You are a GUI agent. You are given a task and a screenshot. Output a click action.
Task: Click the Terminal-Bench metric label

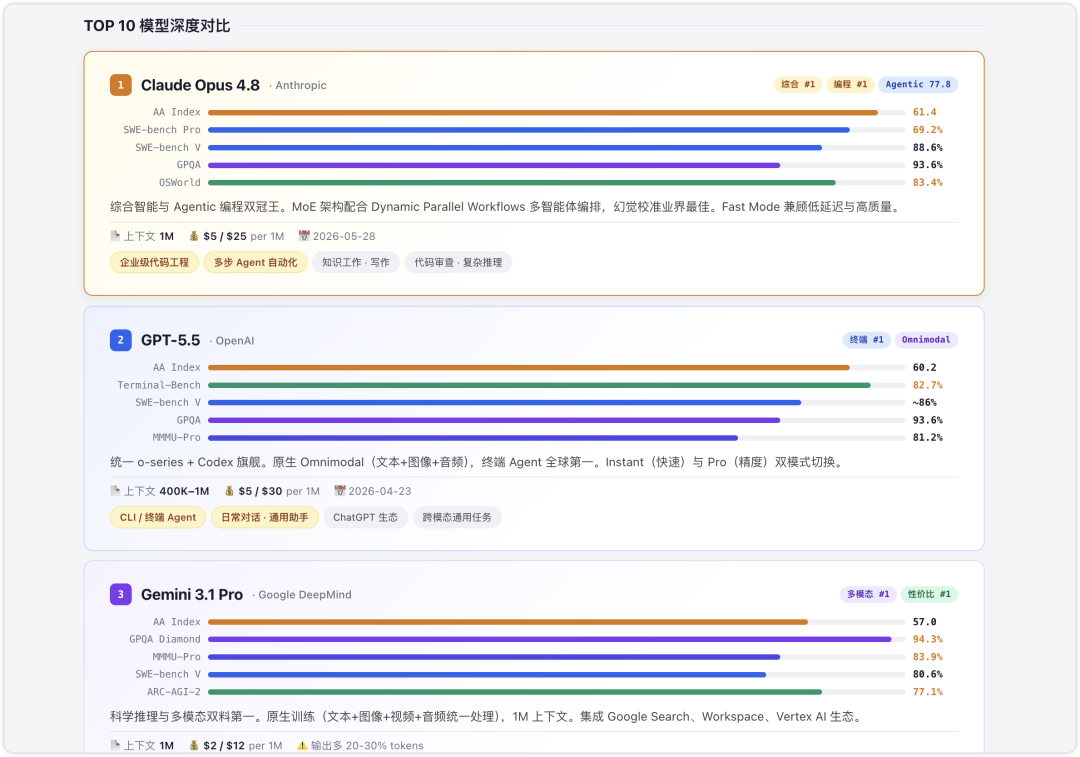[x=159, y=385]
